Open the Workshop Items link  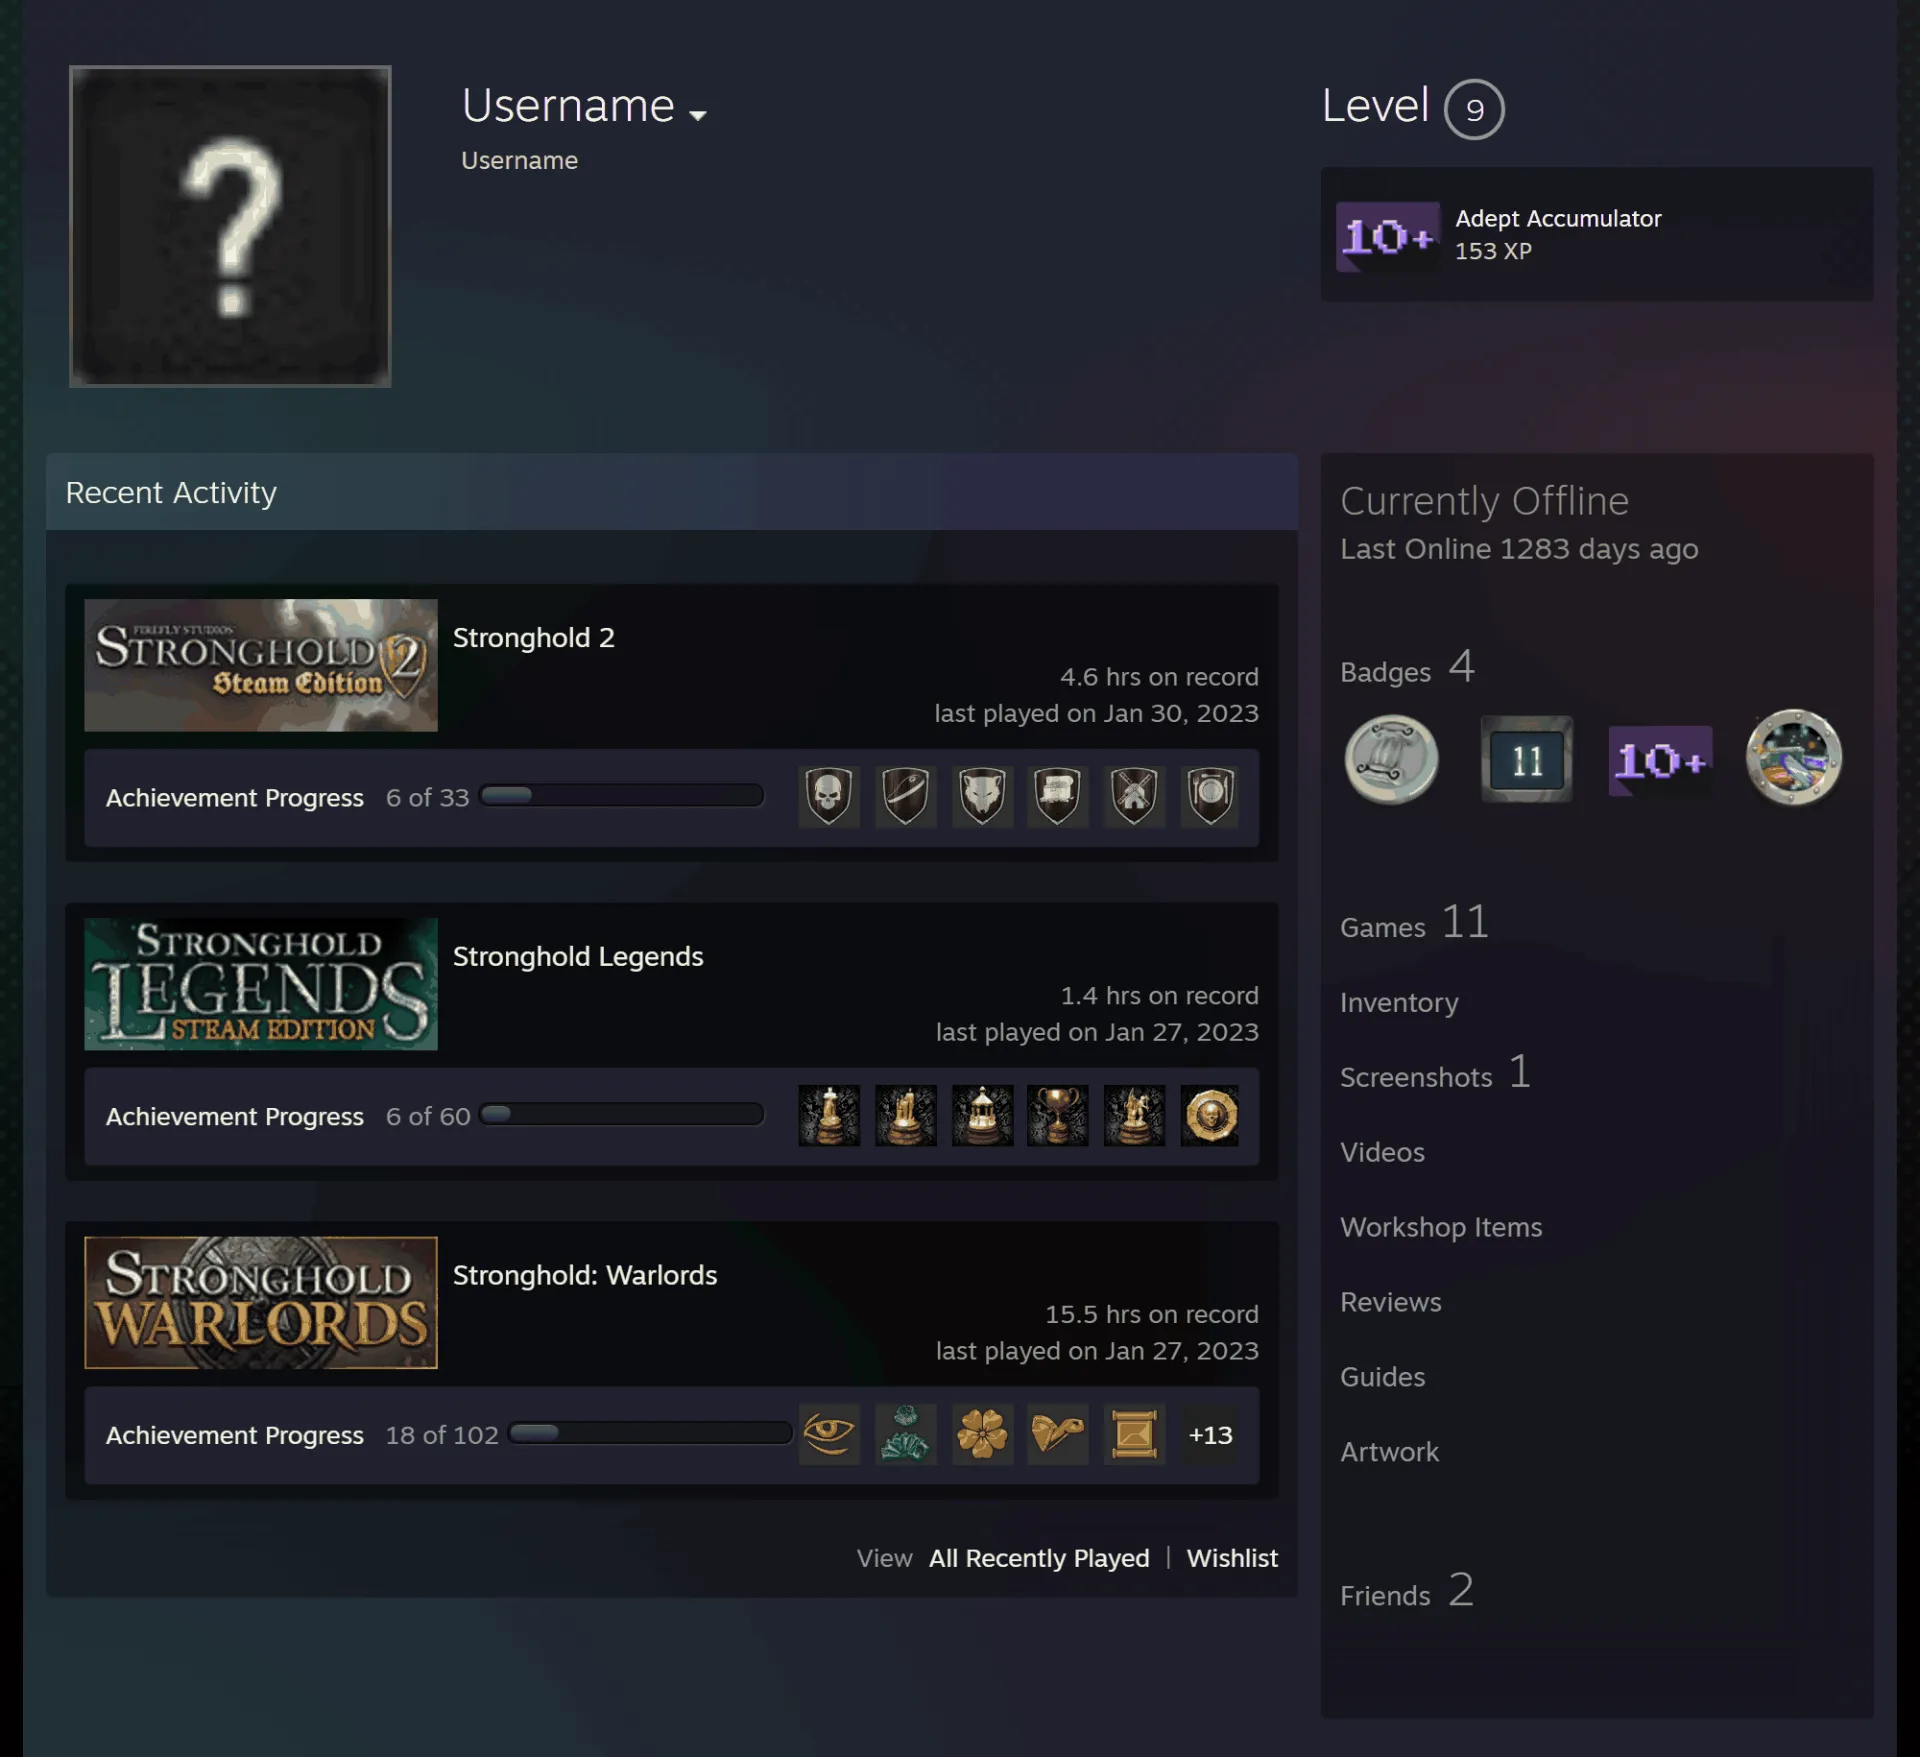pyautogui.click(x=1441, y=1227)
